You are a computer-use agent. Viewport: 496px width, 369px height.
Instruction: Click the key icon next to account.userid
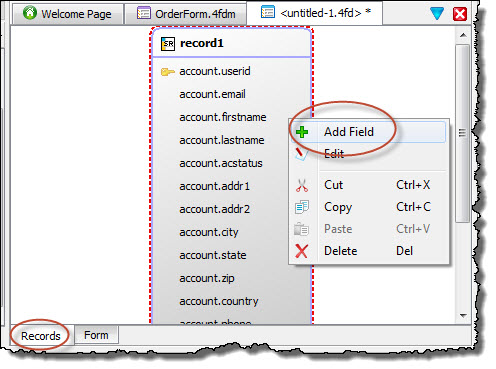[168, 72]
